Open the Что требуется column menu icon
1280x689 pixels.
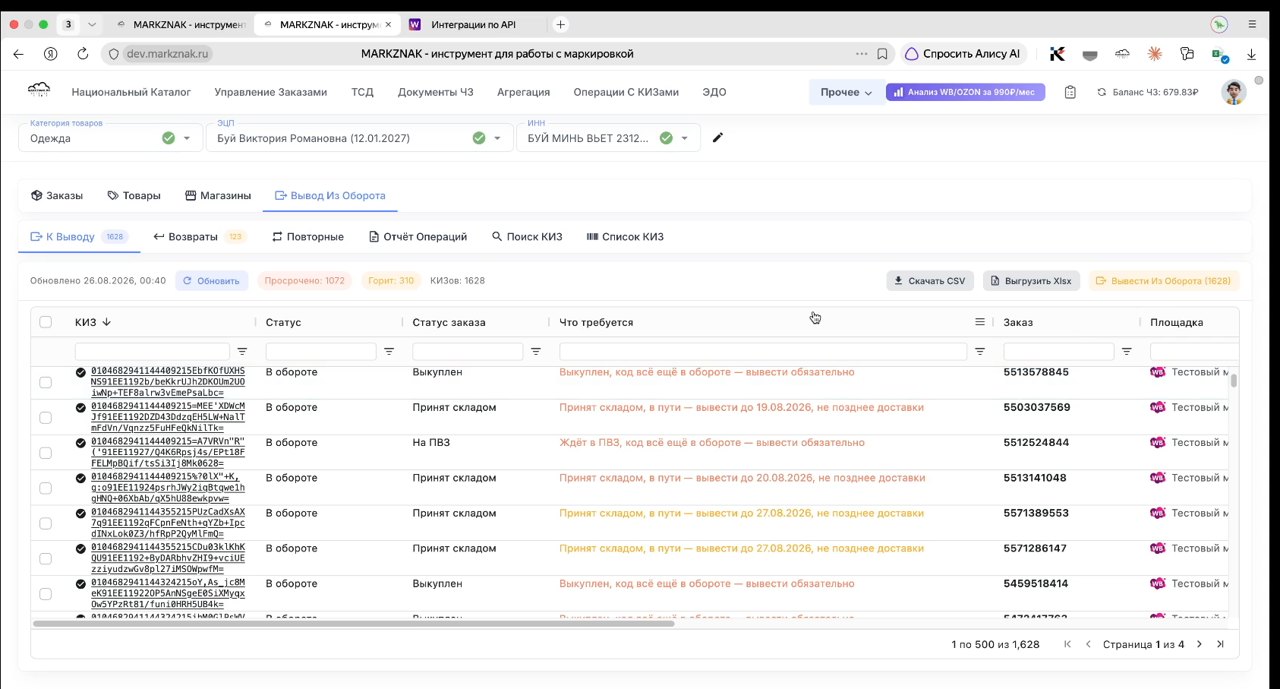pyautogui.click(x=980, y=322)
